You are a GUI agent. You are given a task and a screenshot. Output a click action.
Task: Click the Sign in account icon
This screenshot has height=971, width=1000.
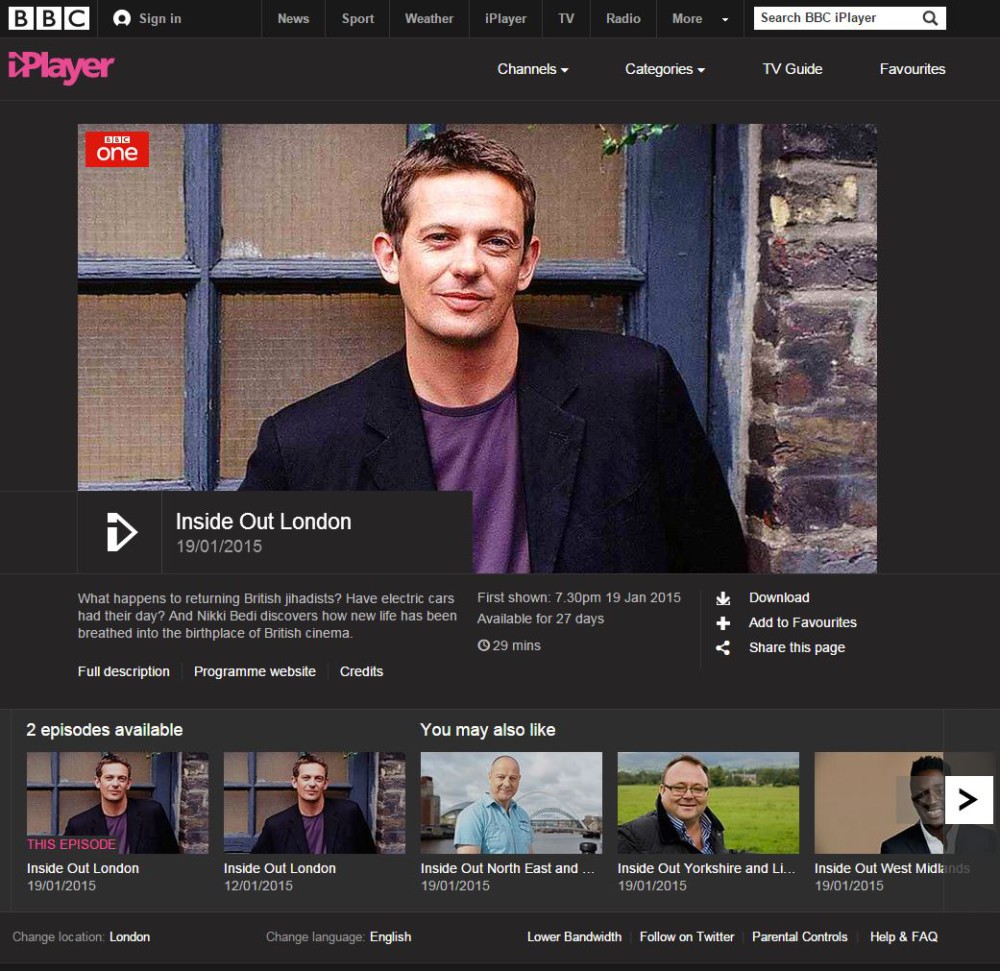[122, 18]
